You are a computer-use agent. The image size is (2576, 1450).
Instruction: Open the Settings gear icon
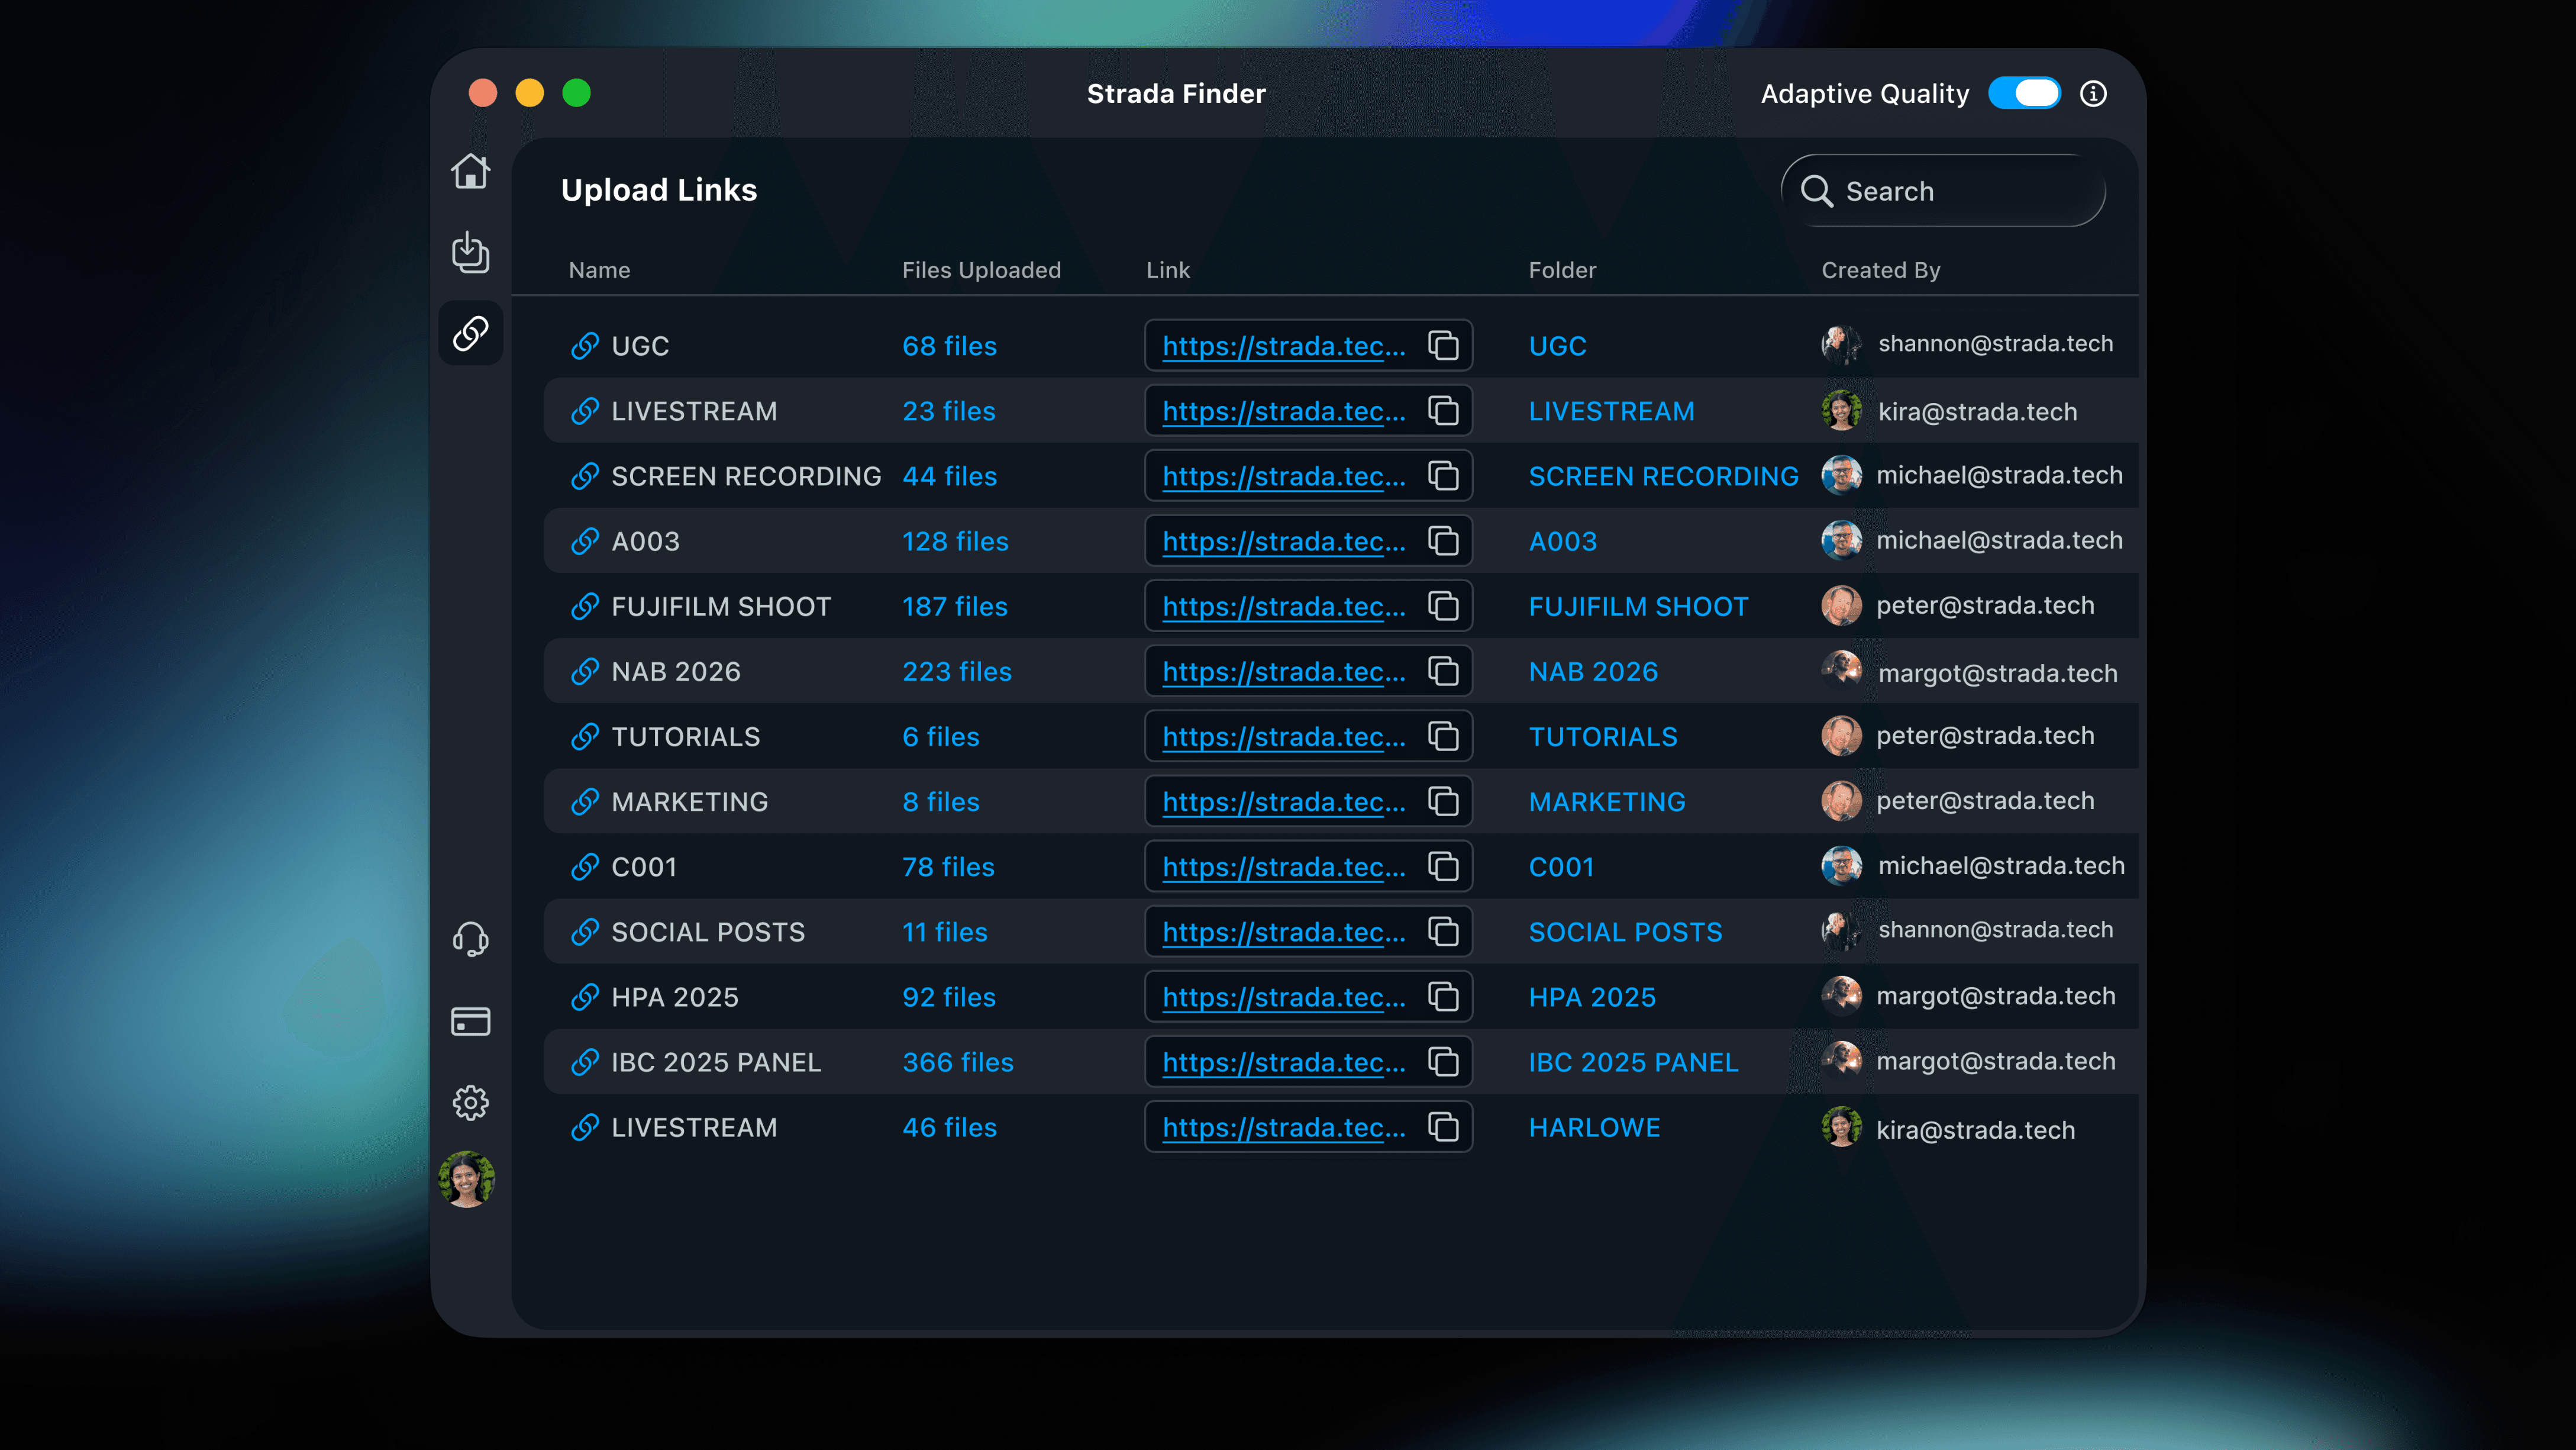470,1103
